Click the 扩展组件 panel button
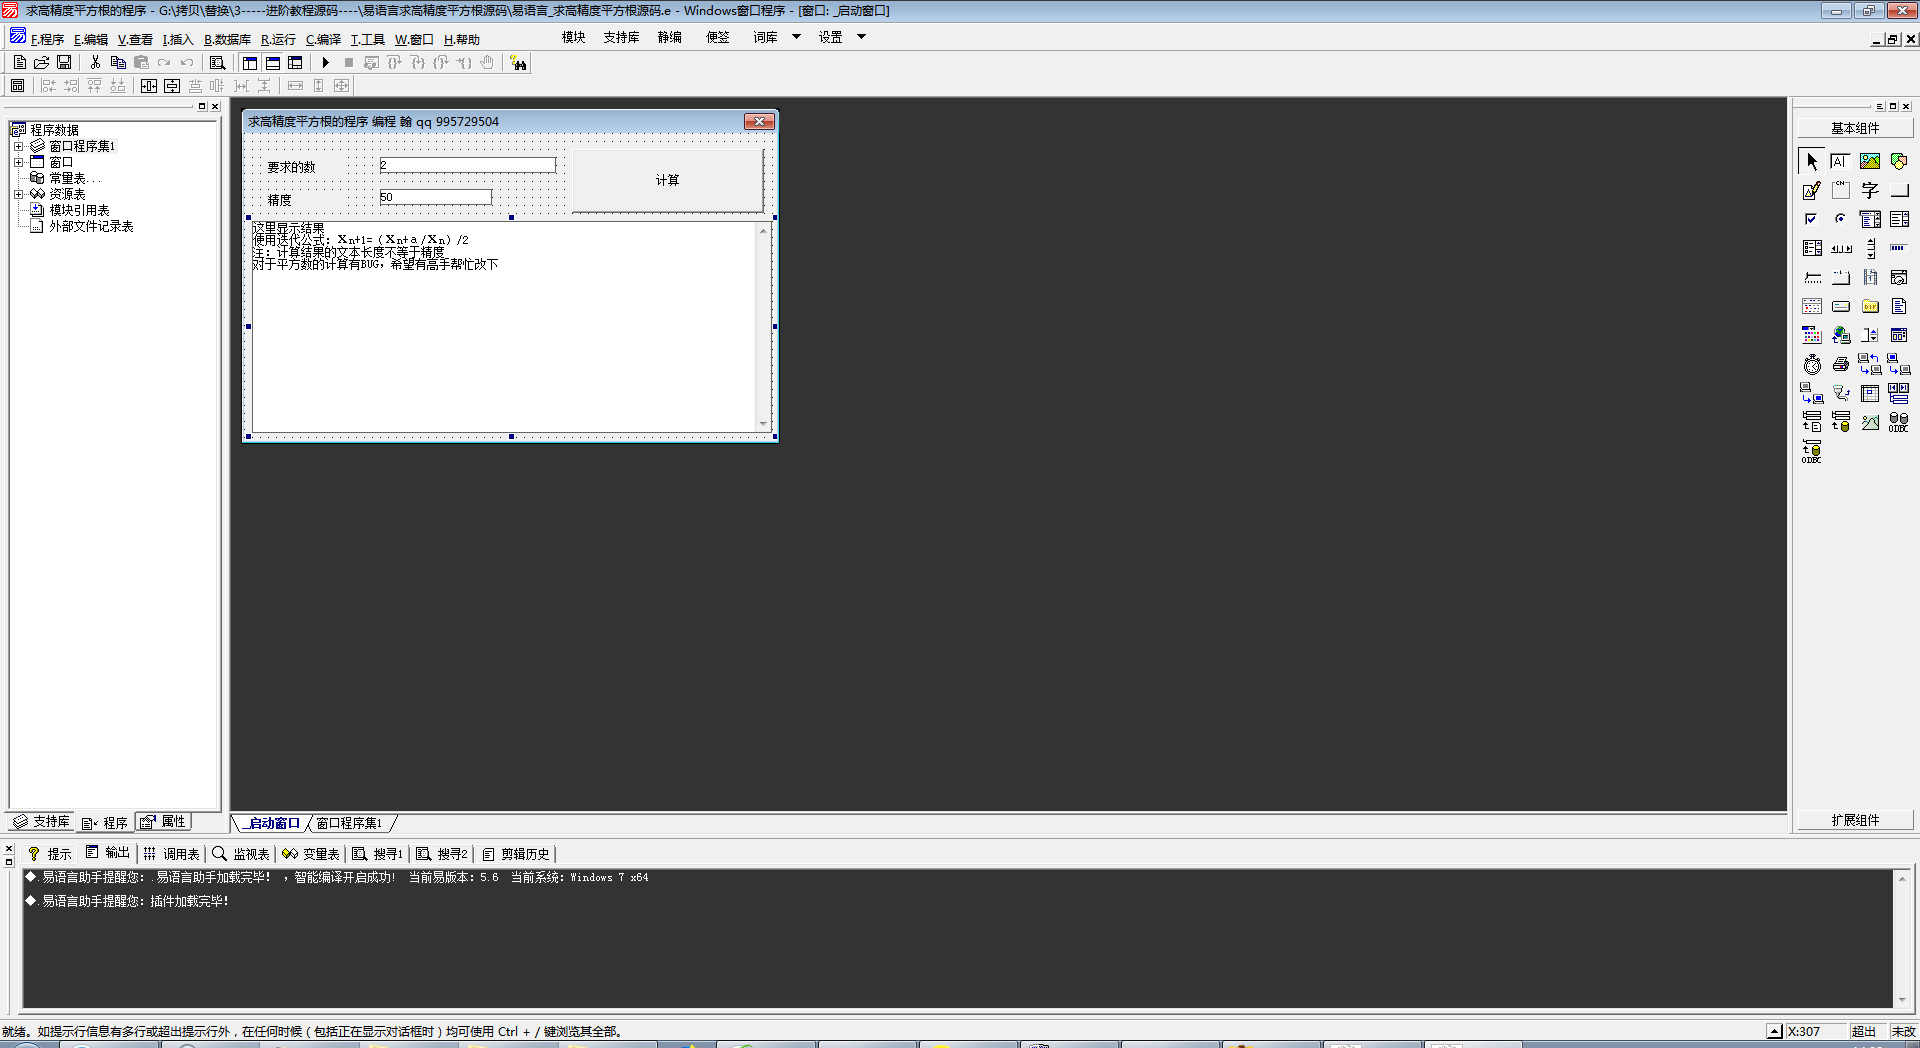Viewport: 1920px width, 1048px height. point(1855,820)
